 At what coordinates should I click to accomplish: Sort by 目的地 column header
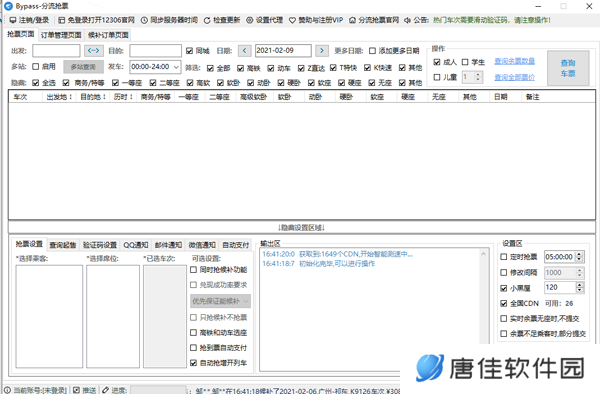pyautogui.click(x=93, y=97)
